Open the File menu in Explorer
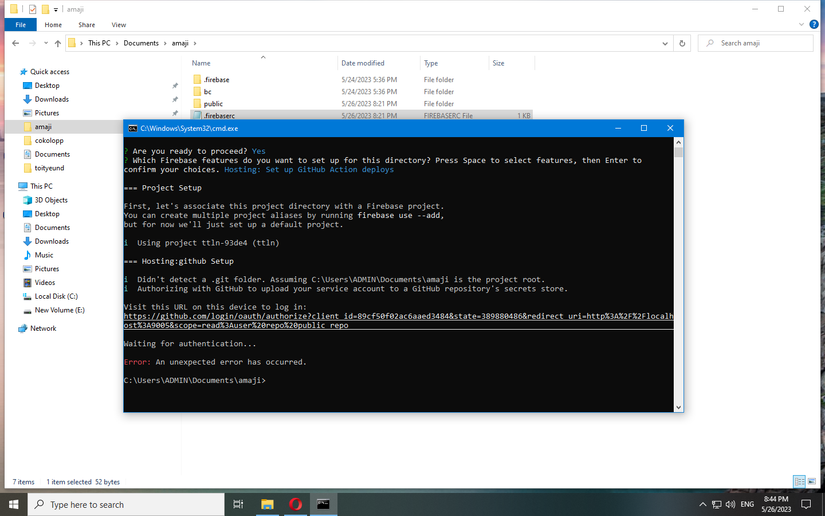825x516 pixels. pos(21,25)
